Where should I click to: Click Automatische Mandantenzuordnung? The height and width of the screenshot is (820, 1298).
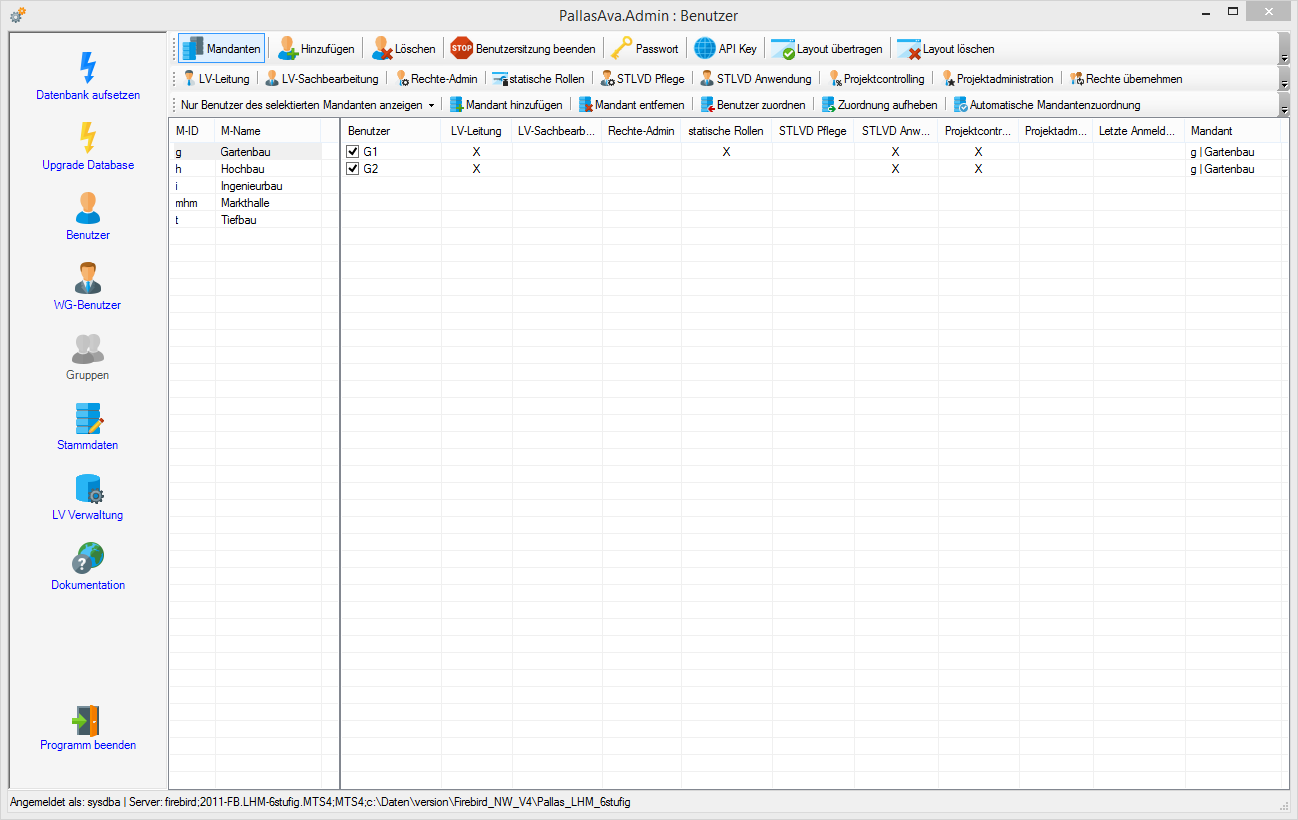(x=1046, y=105)
